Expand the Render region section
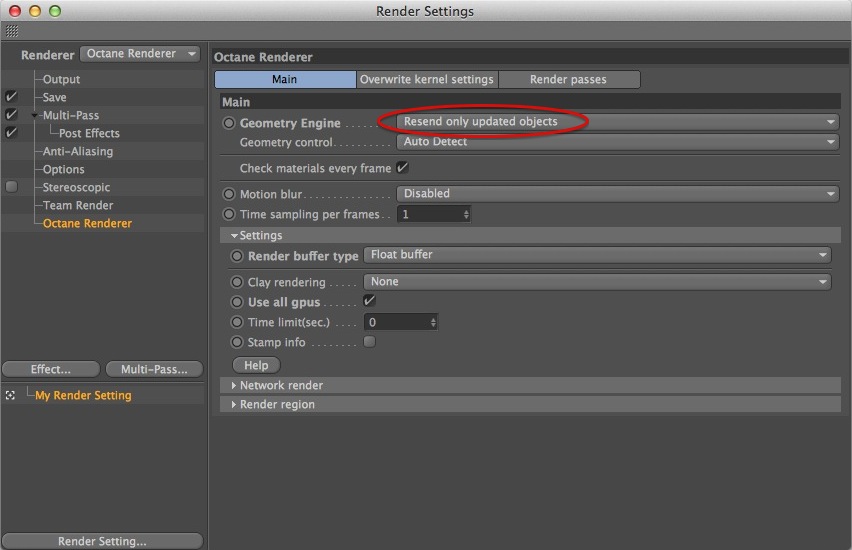Screen dimensions: 852x550 click(x=234, y=404)
